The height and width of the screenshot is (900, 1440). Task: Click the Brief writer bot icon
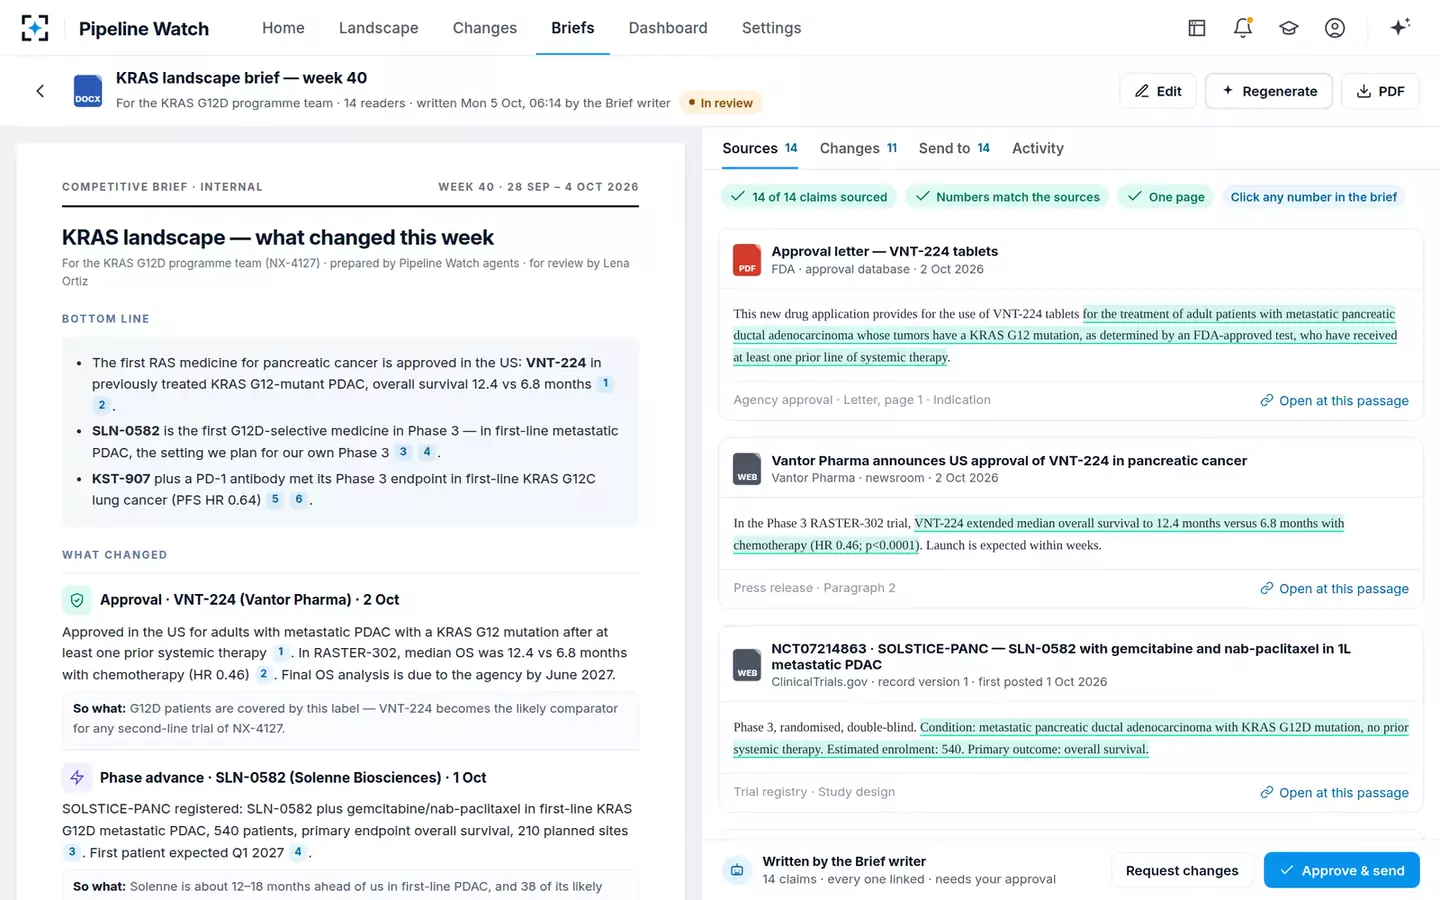click(737, 870)
